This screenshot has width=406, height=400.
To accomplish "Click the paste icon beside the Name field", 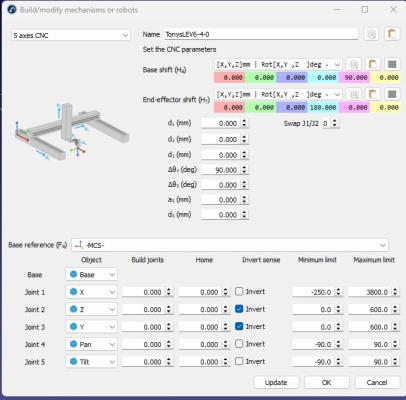I will tap(392, 34).
